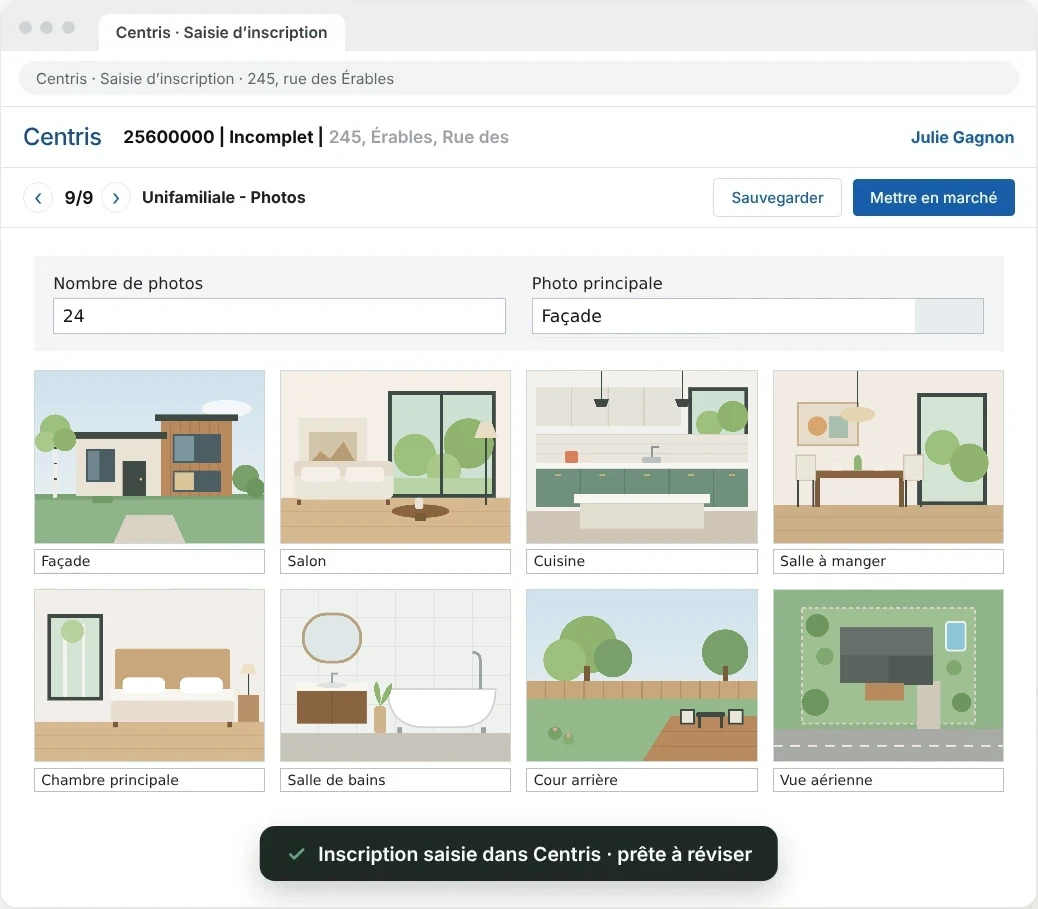Edit the Salle de bains caption field

[x=395, y=780]
